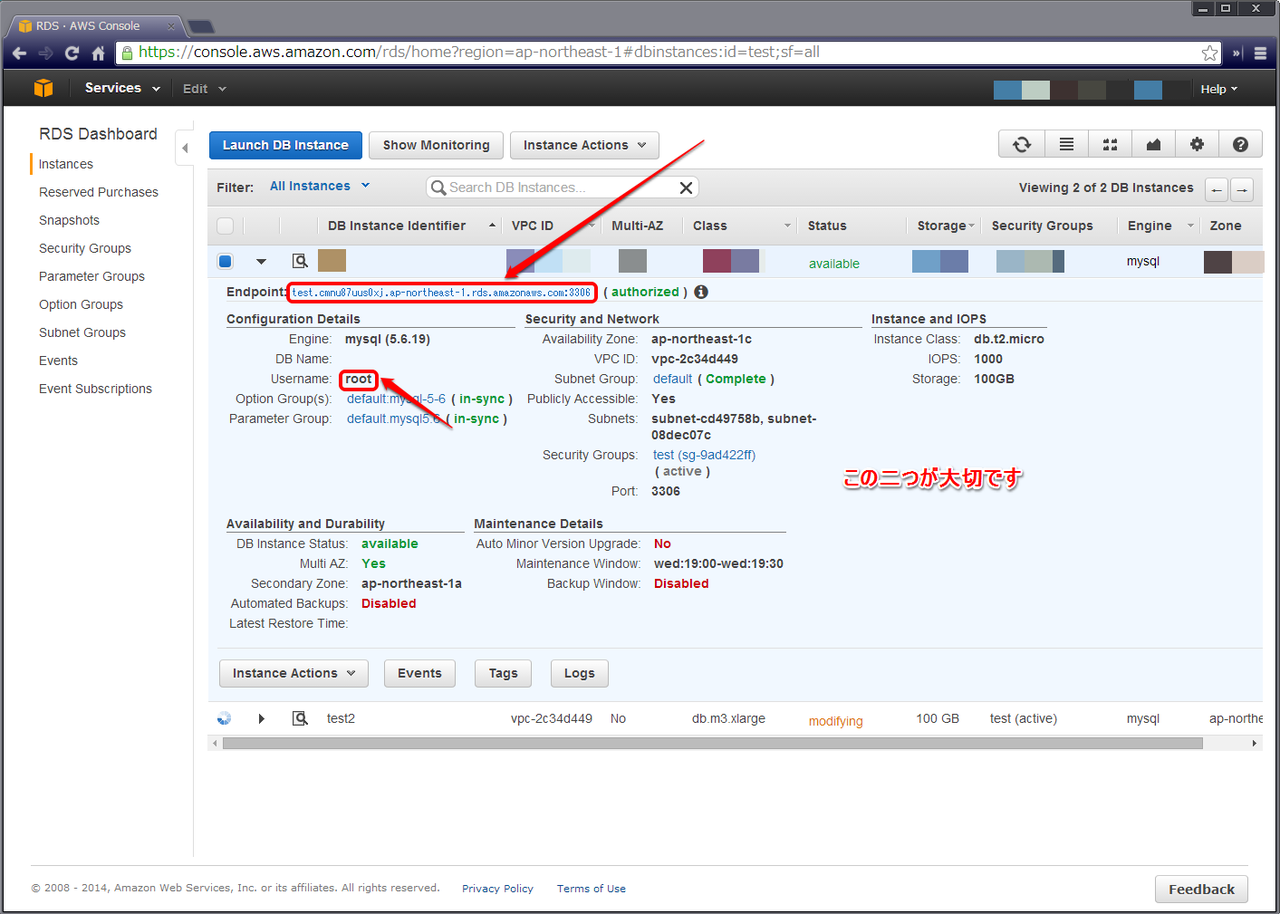Click the AWS orange cube home icon
1280x914 pixels.
(x=43, y=88)
